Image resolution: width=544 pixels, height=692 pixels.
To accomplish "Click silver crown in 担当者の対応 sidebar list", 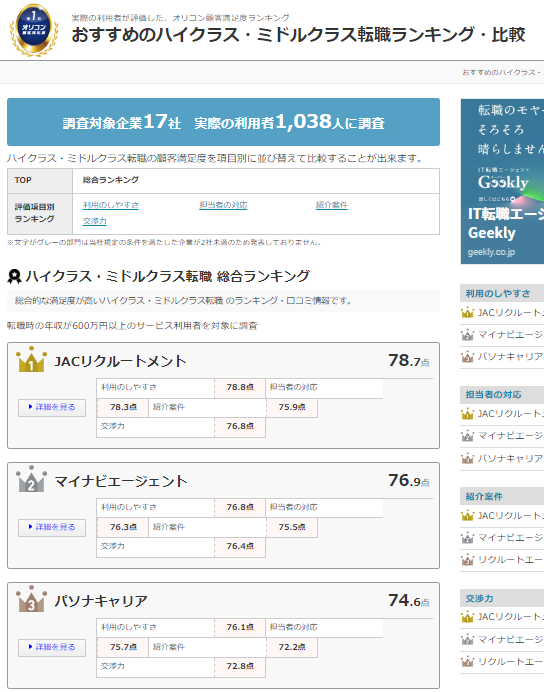I will (x=467, y=436).
